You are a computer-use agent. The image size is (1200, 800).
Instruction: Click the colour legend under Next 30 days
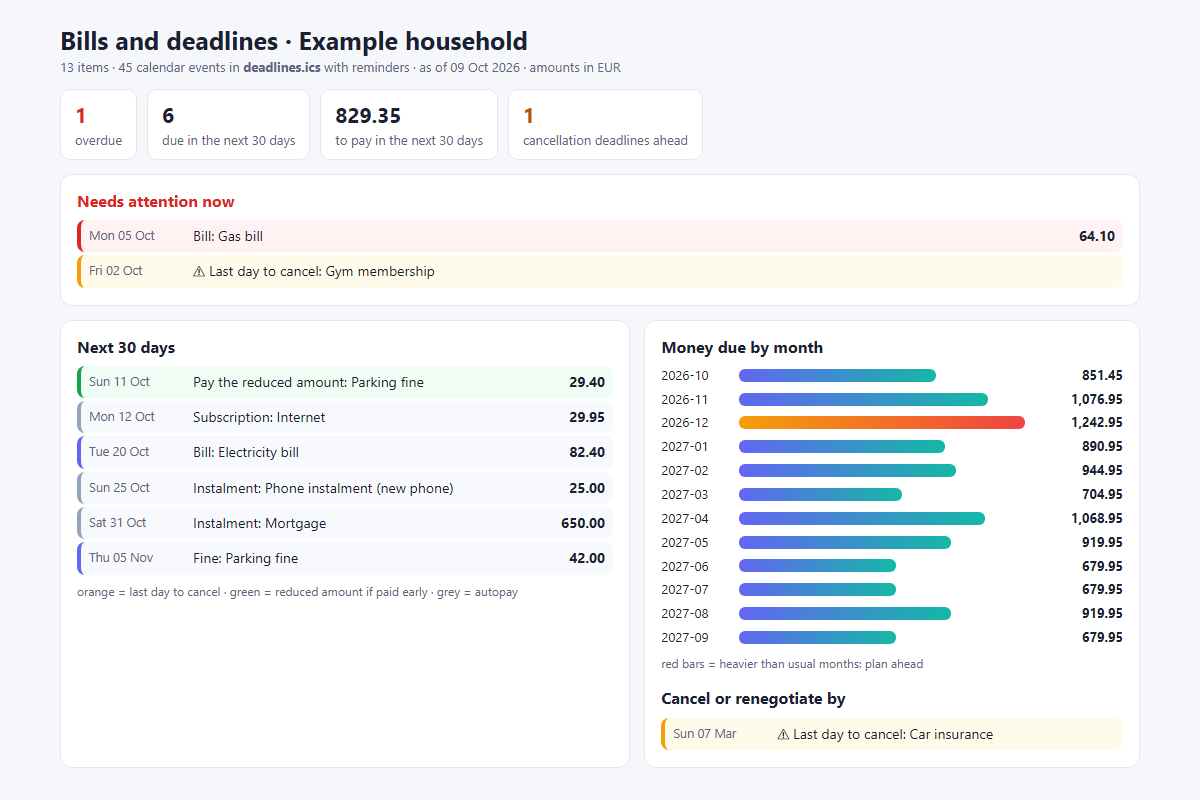pos(297,592)
